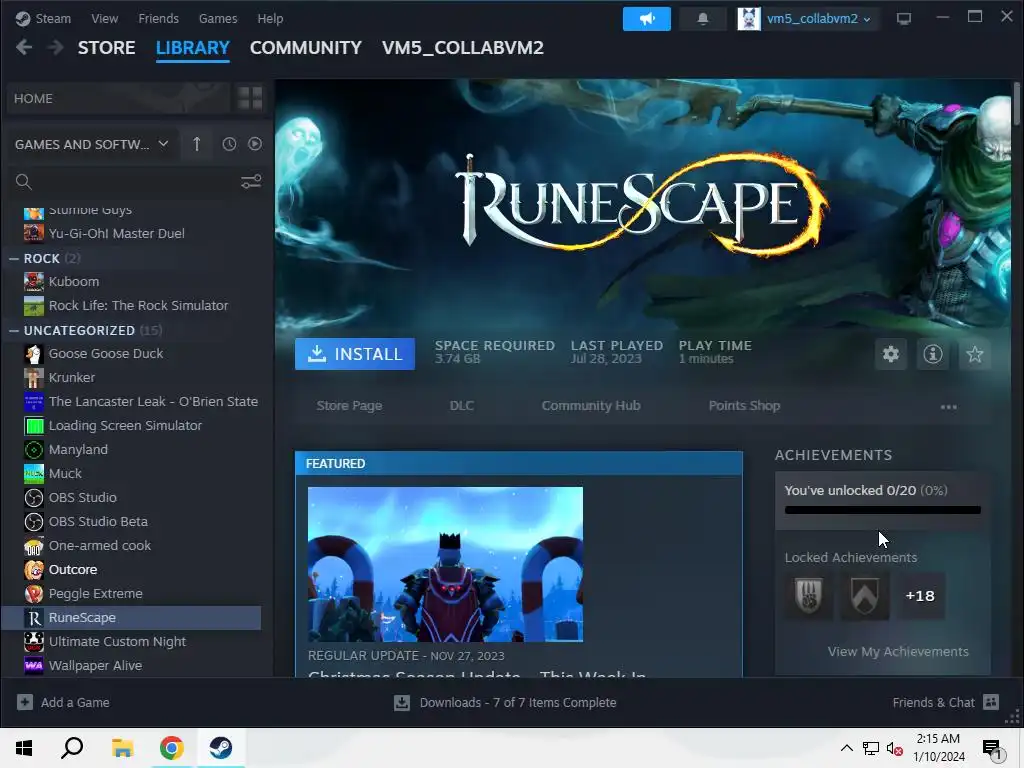
Task: Open the Steam menu
Action: [x=43, y=18]
